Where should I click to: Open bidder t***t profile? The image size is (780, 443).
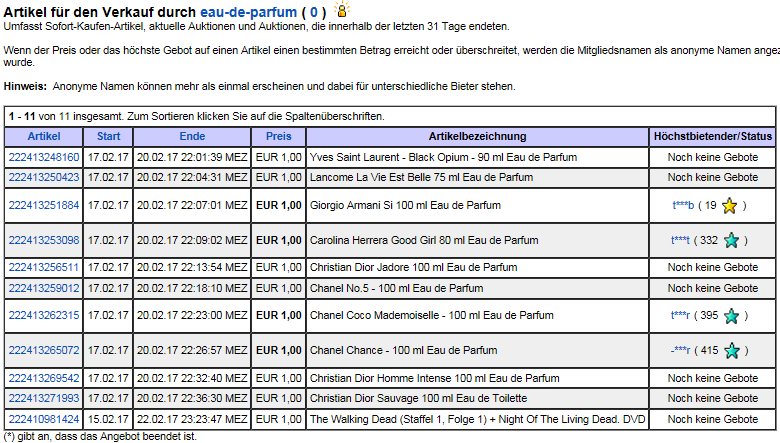coord(680,240)
